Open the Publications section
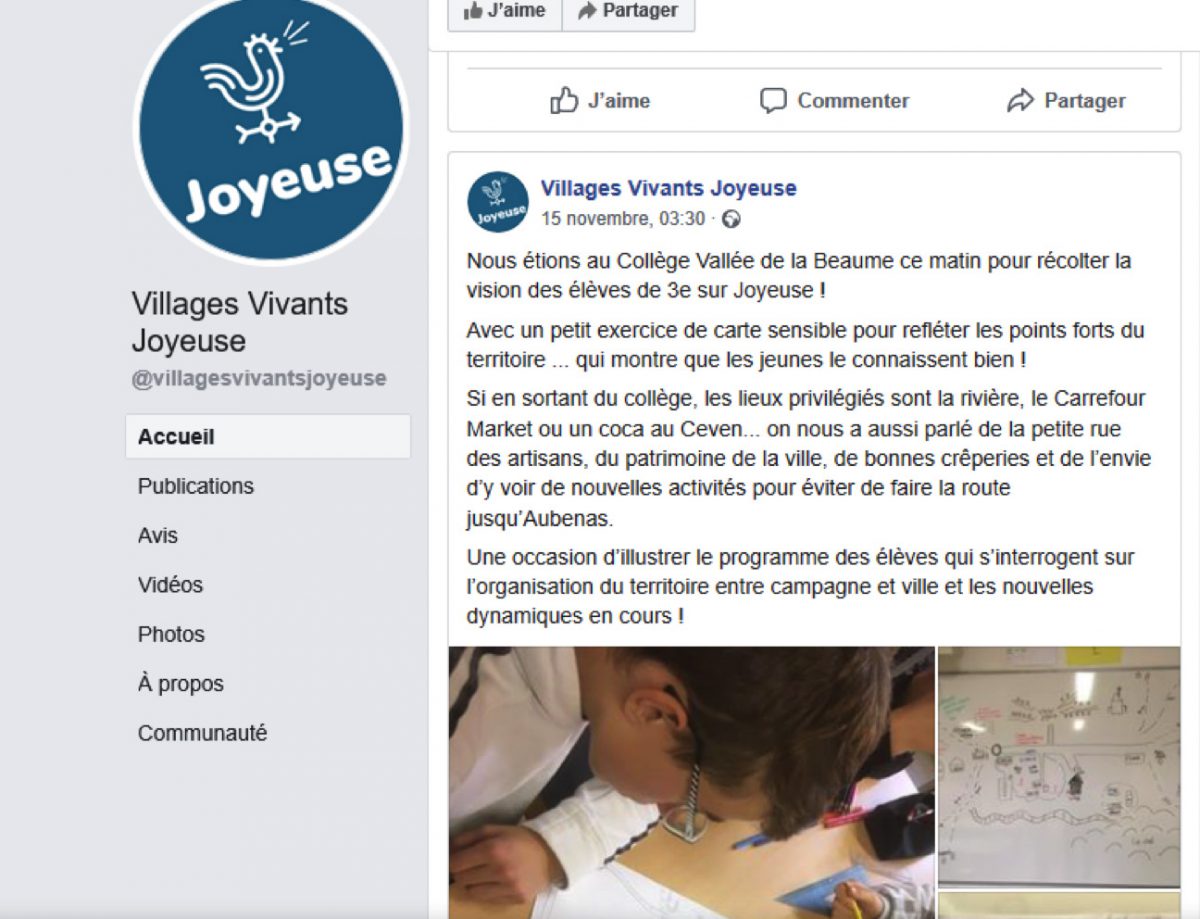This screenshot has height=919, width=1200. (x=196, y=486)
